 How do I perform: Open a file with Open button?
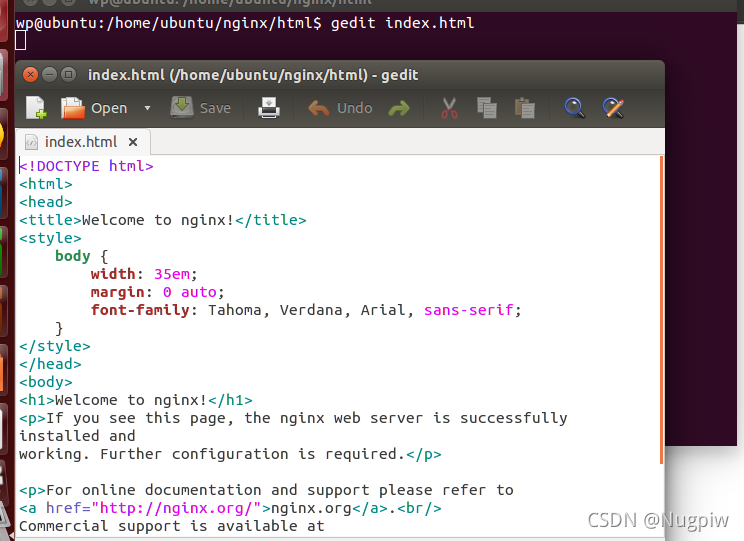94,108
